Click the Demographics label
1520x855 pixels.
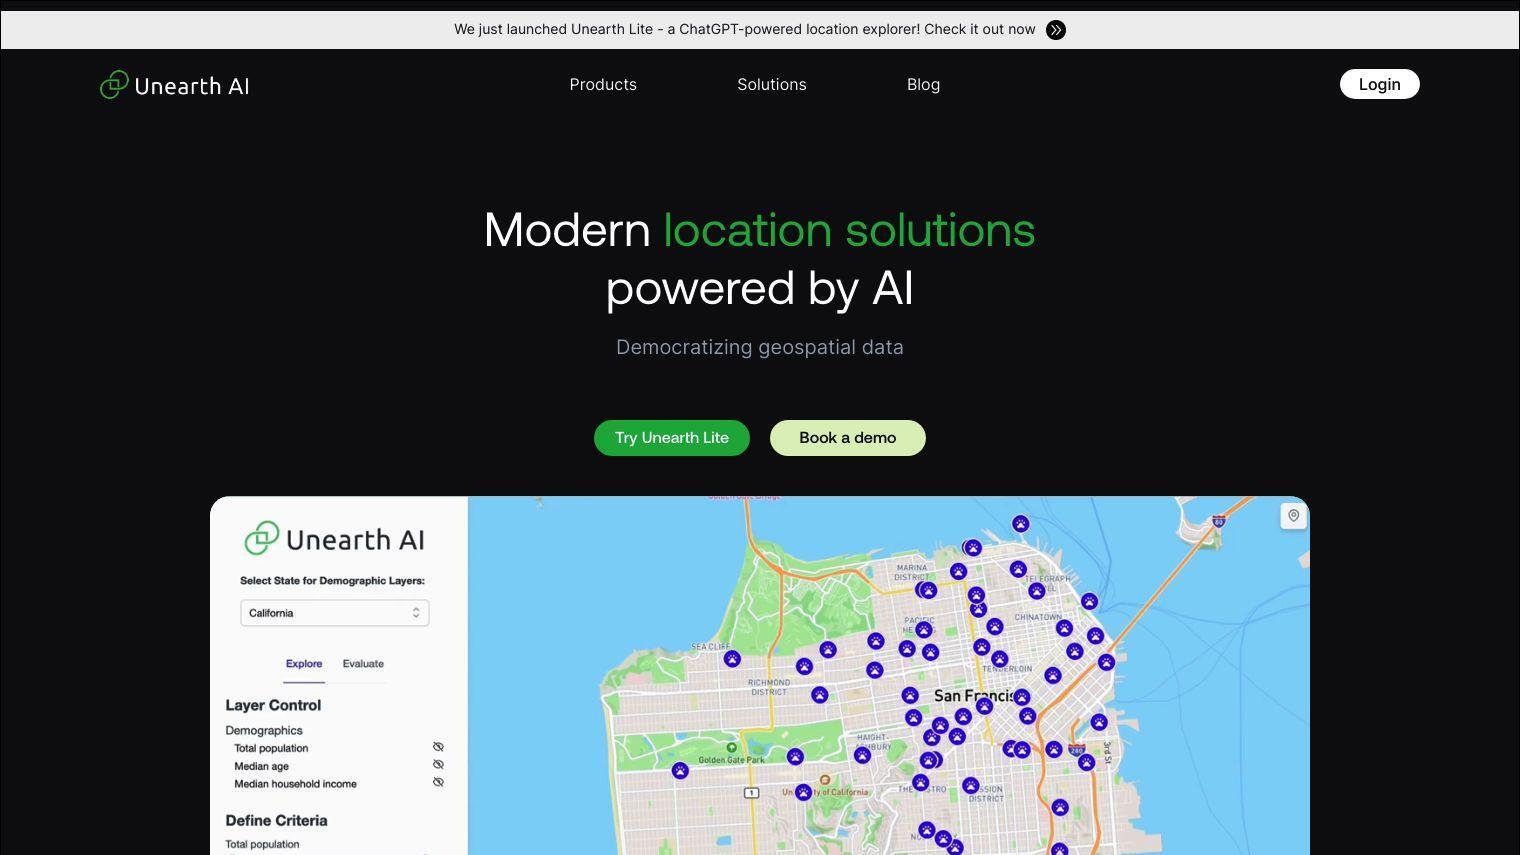pyautogui.click(x=264, y=731)
